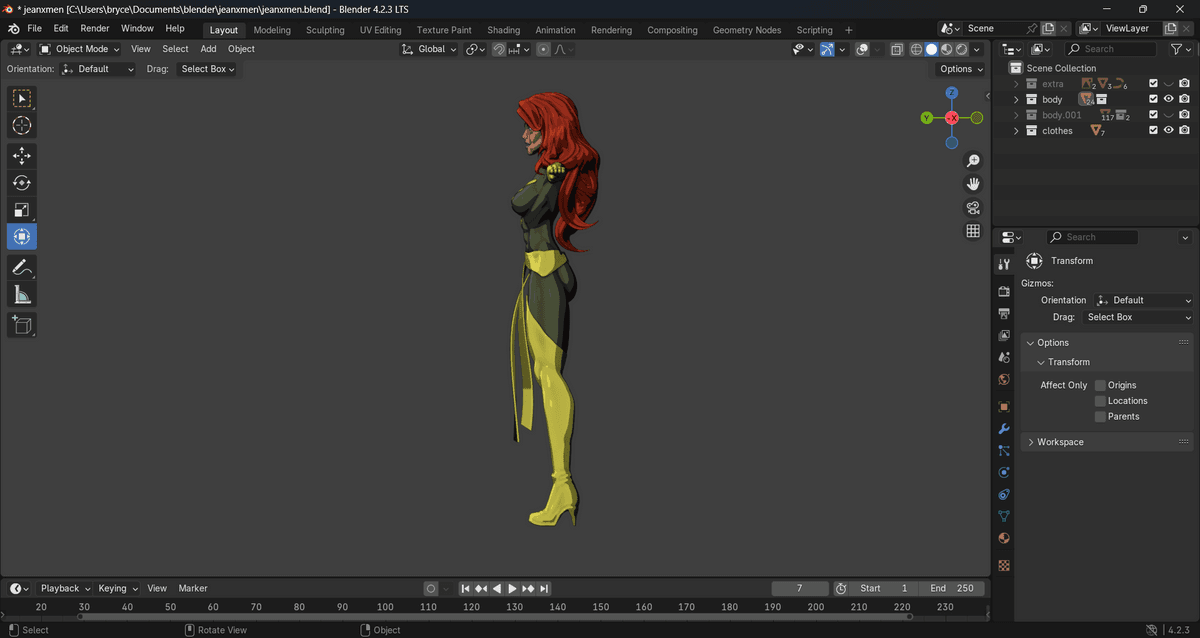Enable the Parents checkbox
The height and width of the screenshot is (638, 1200).
click(x=1100, y=417)
